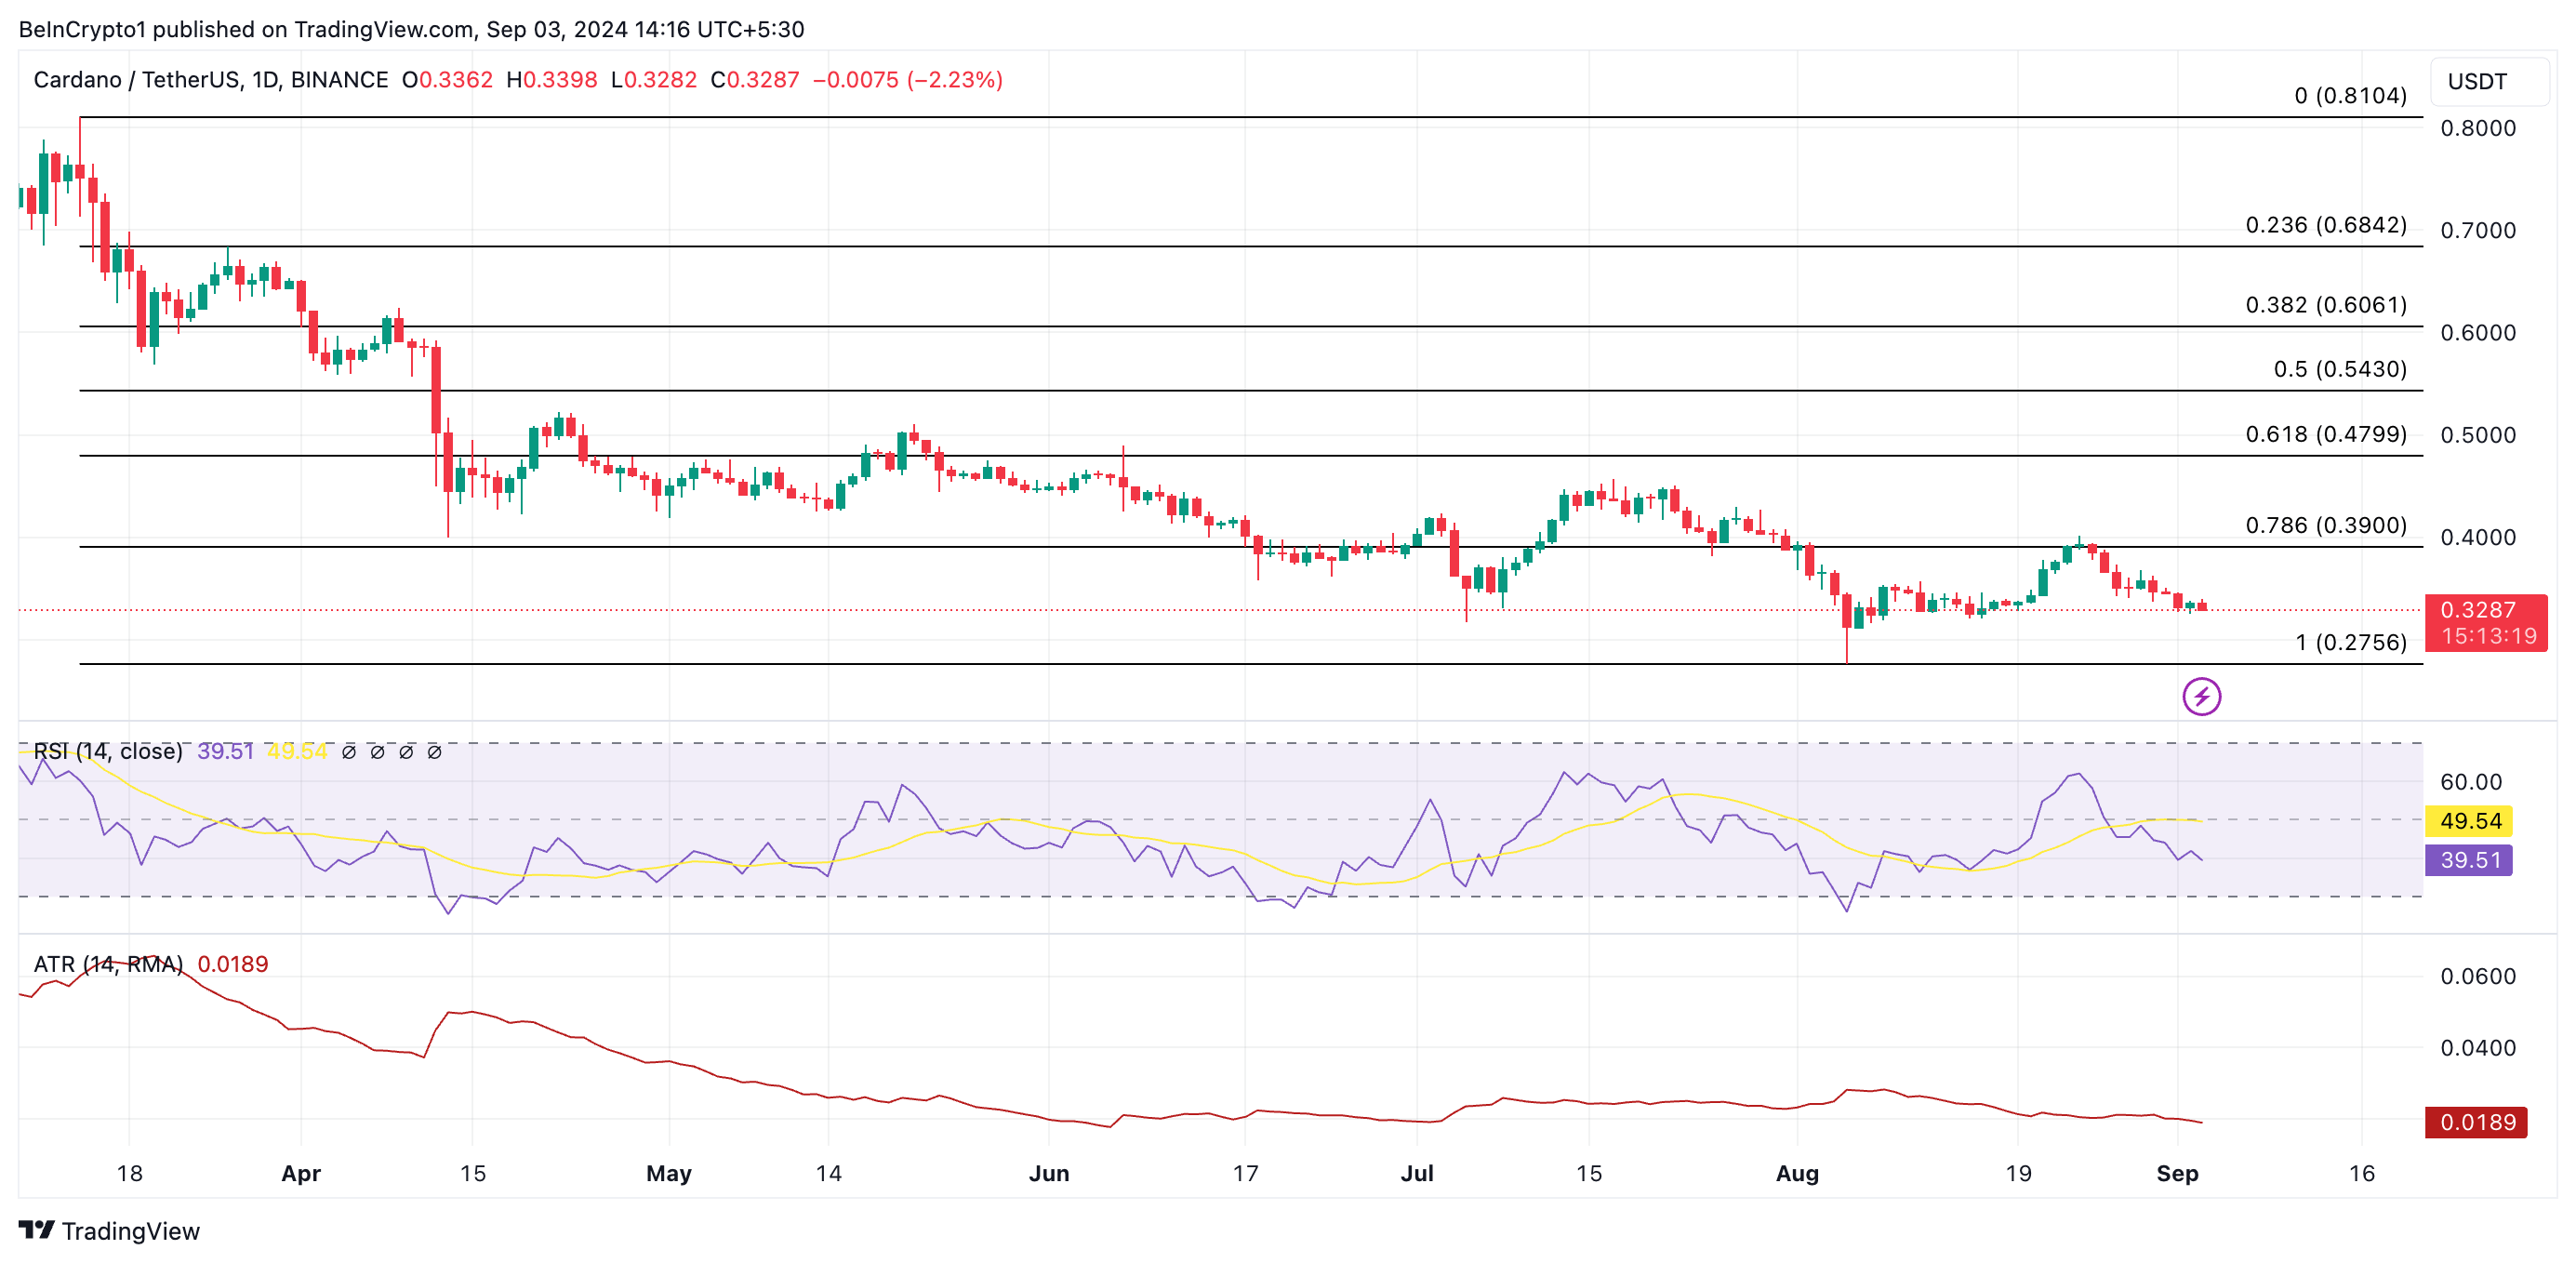Click the 0.786 (0.3900) Fibonacci level label
Screen dimensions: 2576x1263
(x=2325, y=525)
